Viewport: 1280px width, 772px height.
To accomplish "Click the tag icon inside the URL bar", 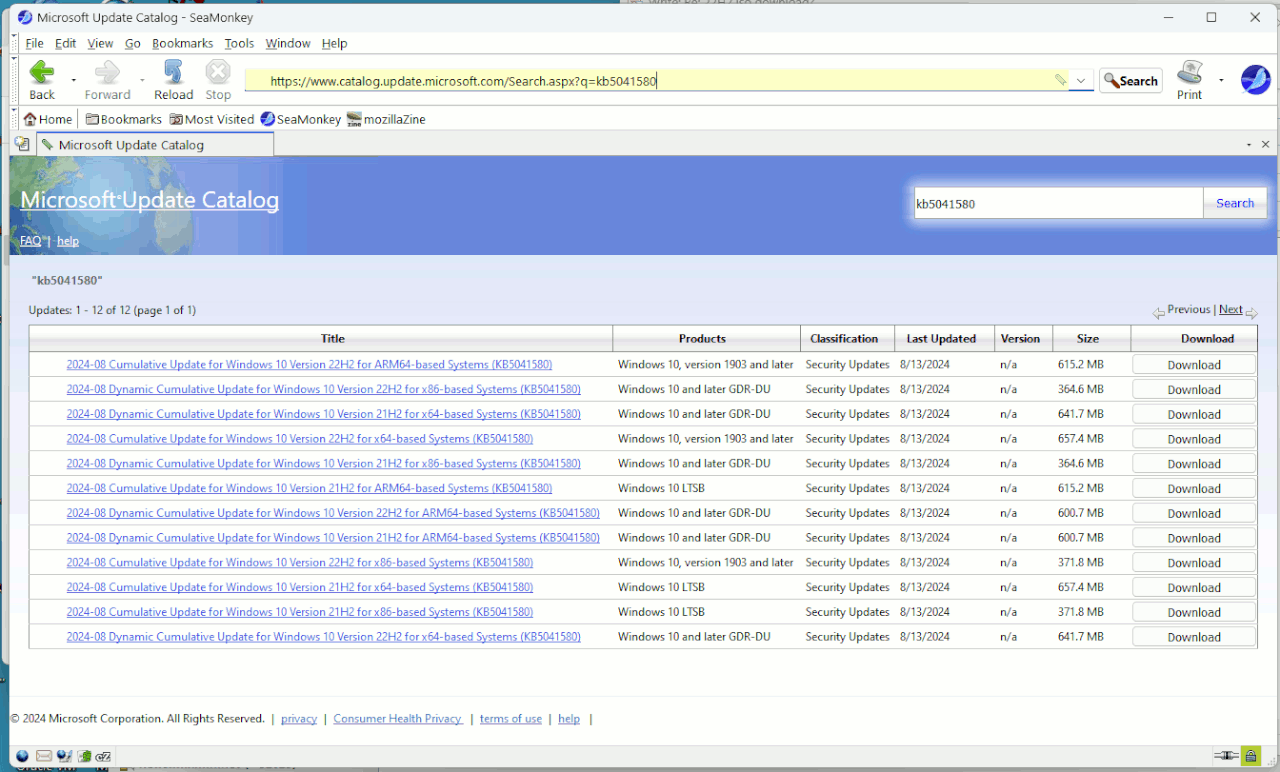I will [1060, 80].
